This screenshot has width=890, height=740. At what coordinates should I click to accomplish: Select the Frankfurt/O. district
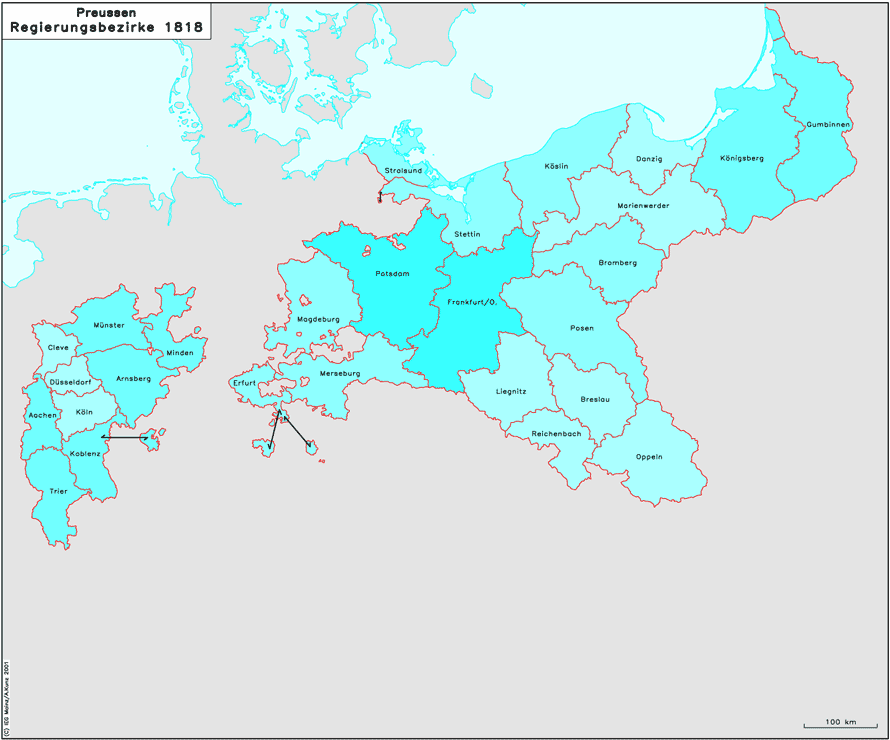[473, 302]
